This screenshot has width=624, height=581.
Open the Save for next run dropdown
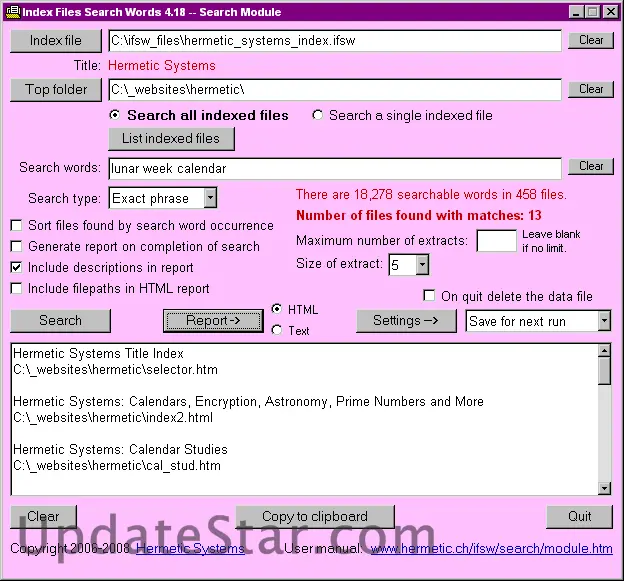604,321
